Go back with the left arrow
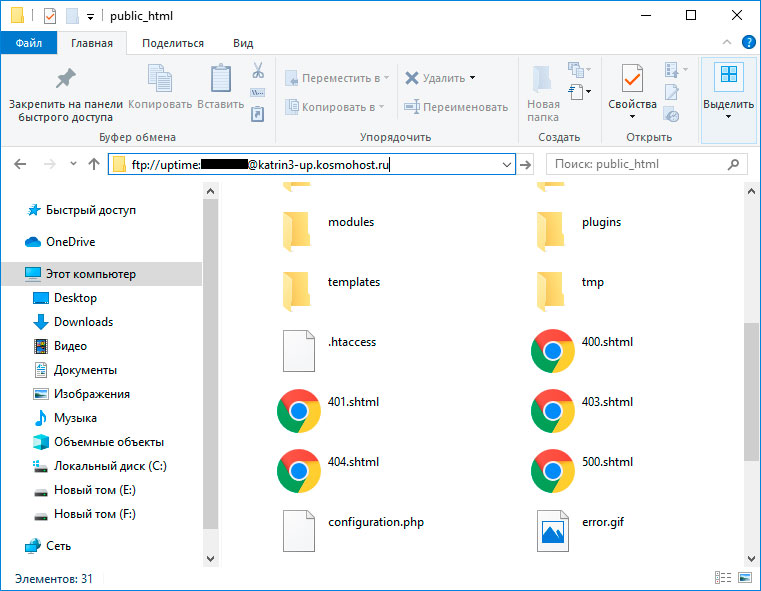 click(20, 164)
